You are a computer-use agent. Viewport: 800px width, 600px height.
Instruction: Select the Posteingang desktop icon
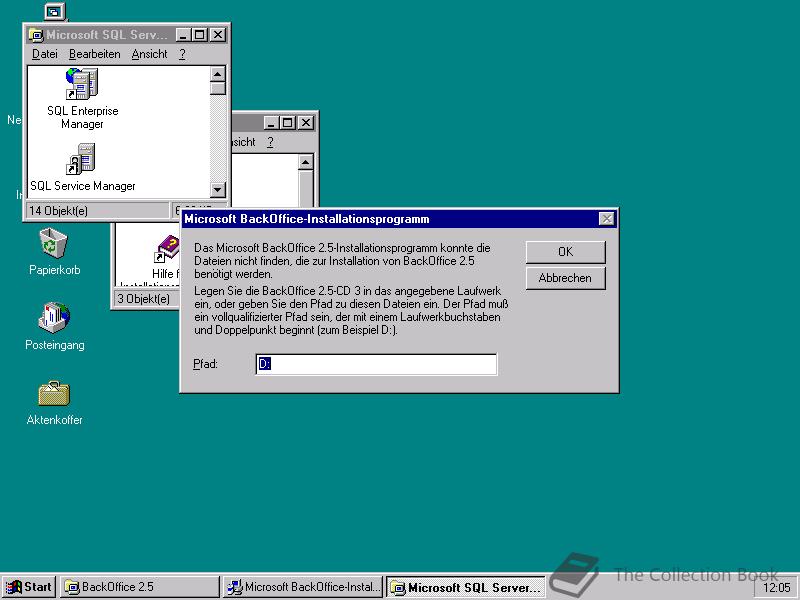[54, 317]
